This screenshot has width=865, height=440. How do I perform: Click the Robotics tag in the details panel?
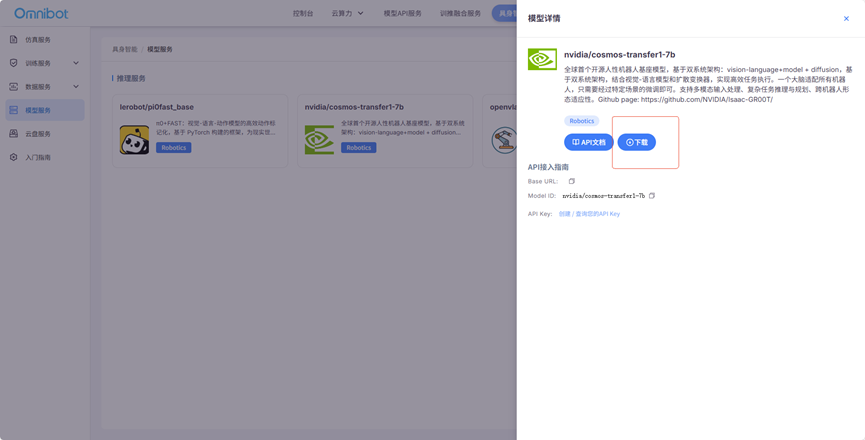click(581, 121)
